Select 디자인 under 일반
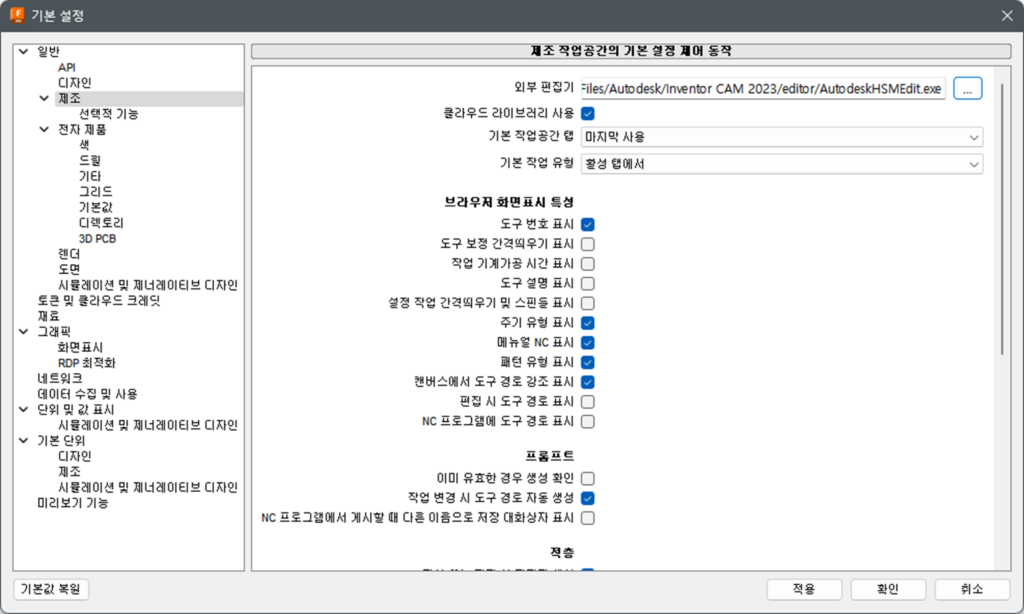Image resolution: width=1024 pixels, height=614 pixels. (x=74, y=83)
